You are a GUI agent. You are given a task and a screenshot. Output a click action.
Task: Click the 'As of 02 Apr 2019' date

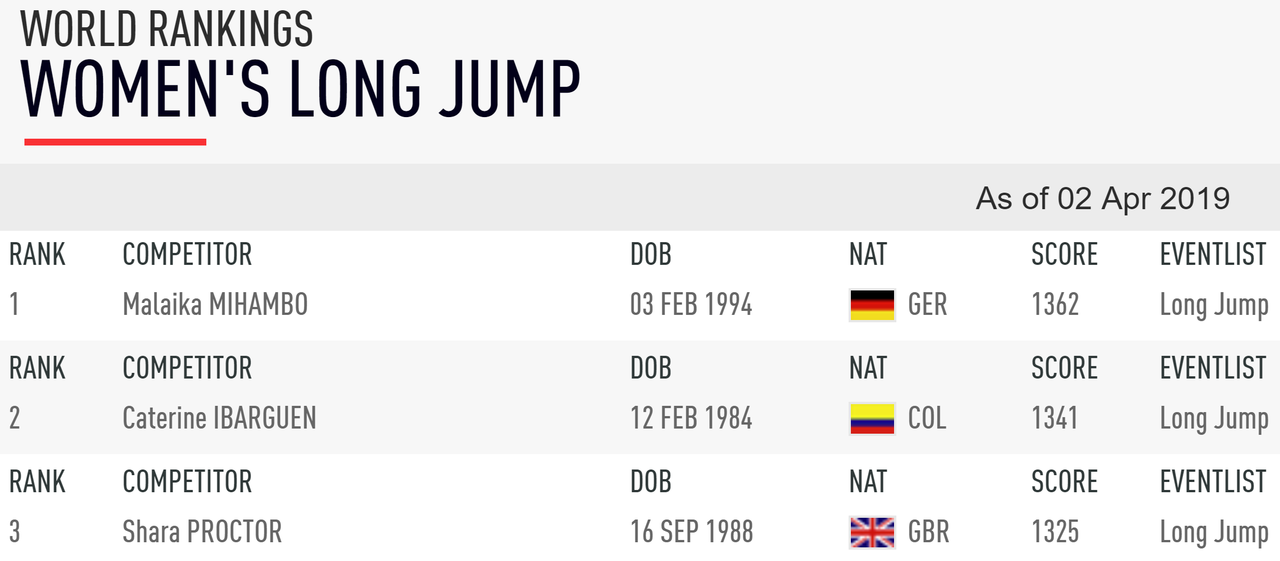(x=1102, y=198)
